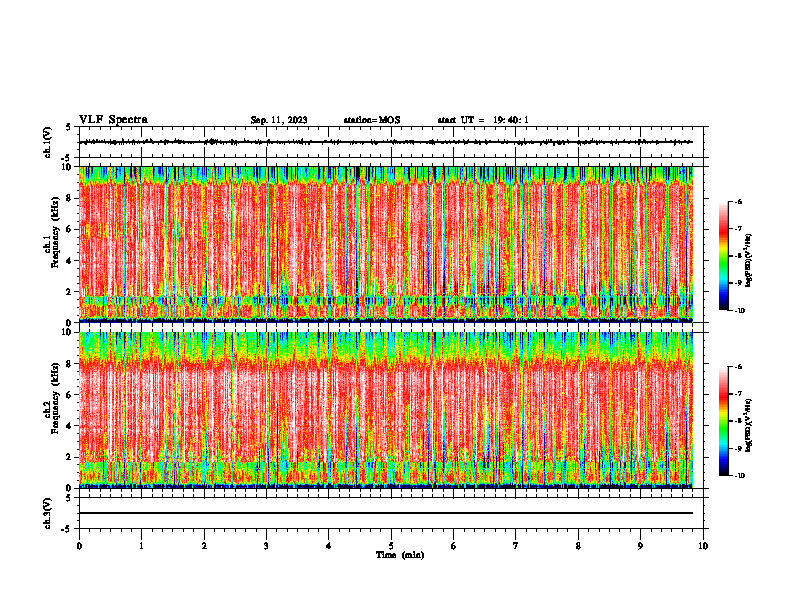
Task: Click the ch.2 color bar log(PSD) label
Action: coord(749,425)
